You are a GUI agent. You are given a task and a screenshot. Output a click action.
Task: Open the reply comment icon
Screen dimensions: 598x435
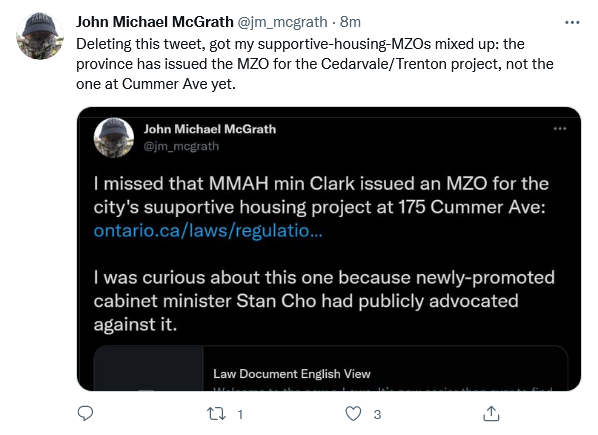[x=85, y=413]
